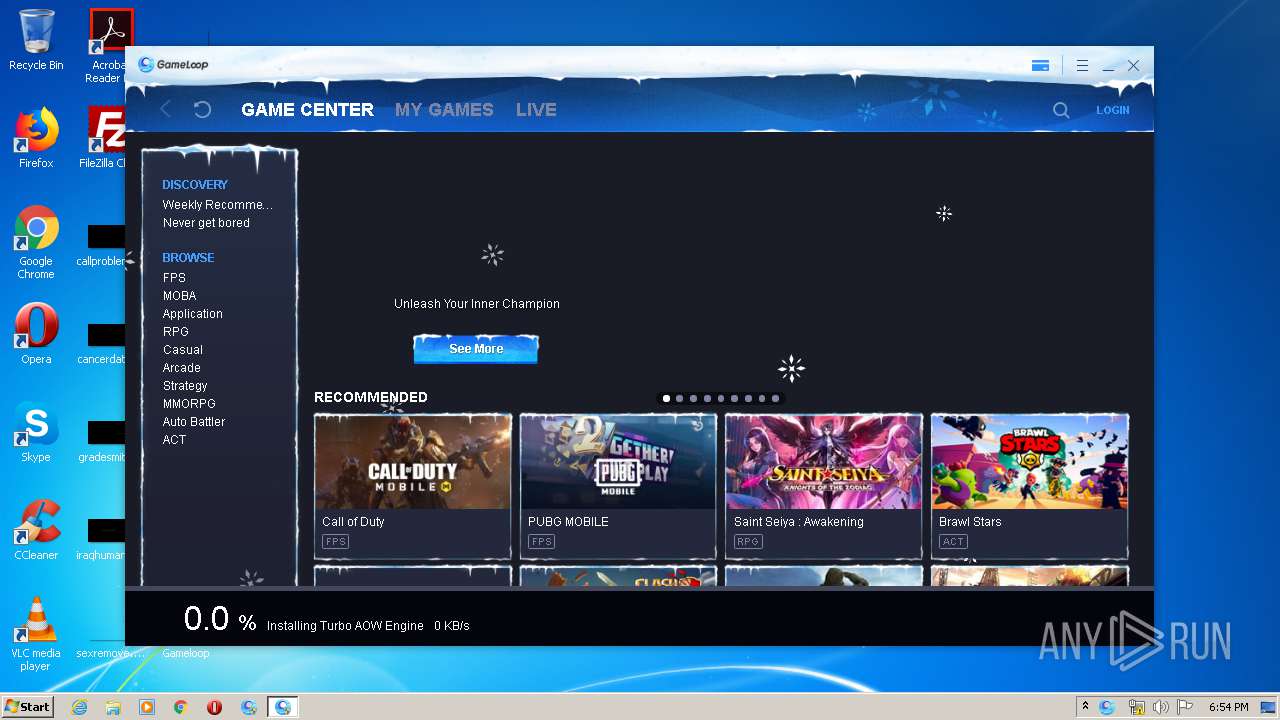Click the ACT tag under Brawl Stars

click(x=953, y=542)
